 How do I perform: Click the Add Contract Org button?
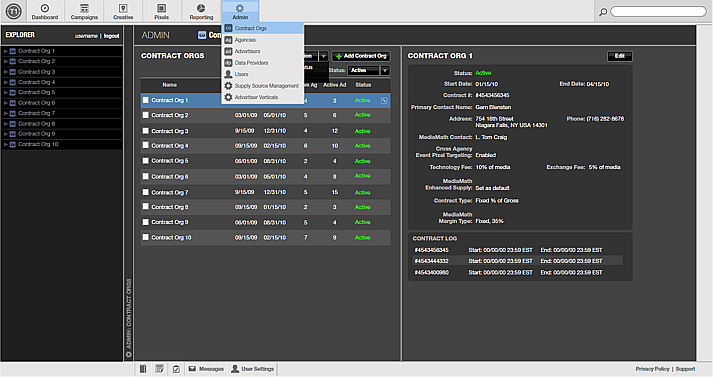[361, 56]
